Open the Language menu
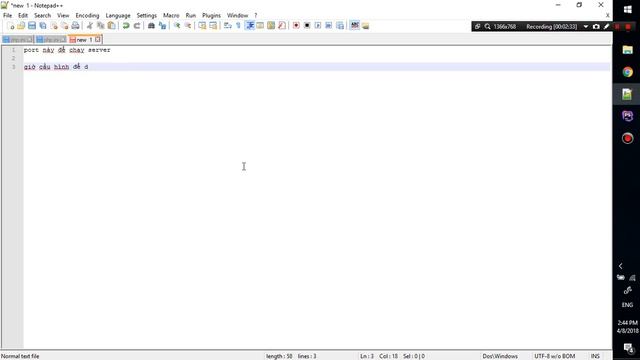Screen dimensions: 640x360 [x=118, y=16]
